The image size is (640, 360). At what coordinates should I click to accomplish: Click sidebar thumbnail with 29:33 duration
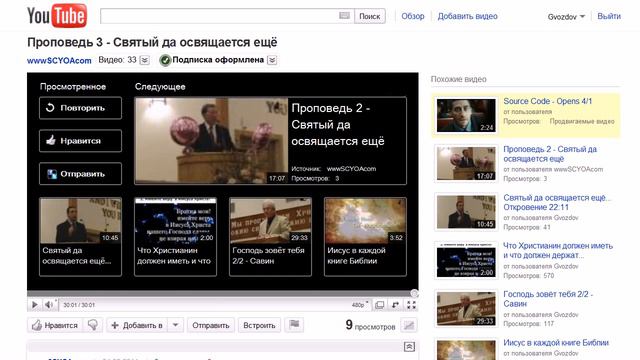point(466,308)
